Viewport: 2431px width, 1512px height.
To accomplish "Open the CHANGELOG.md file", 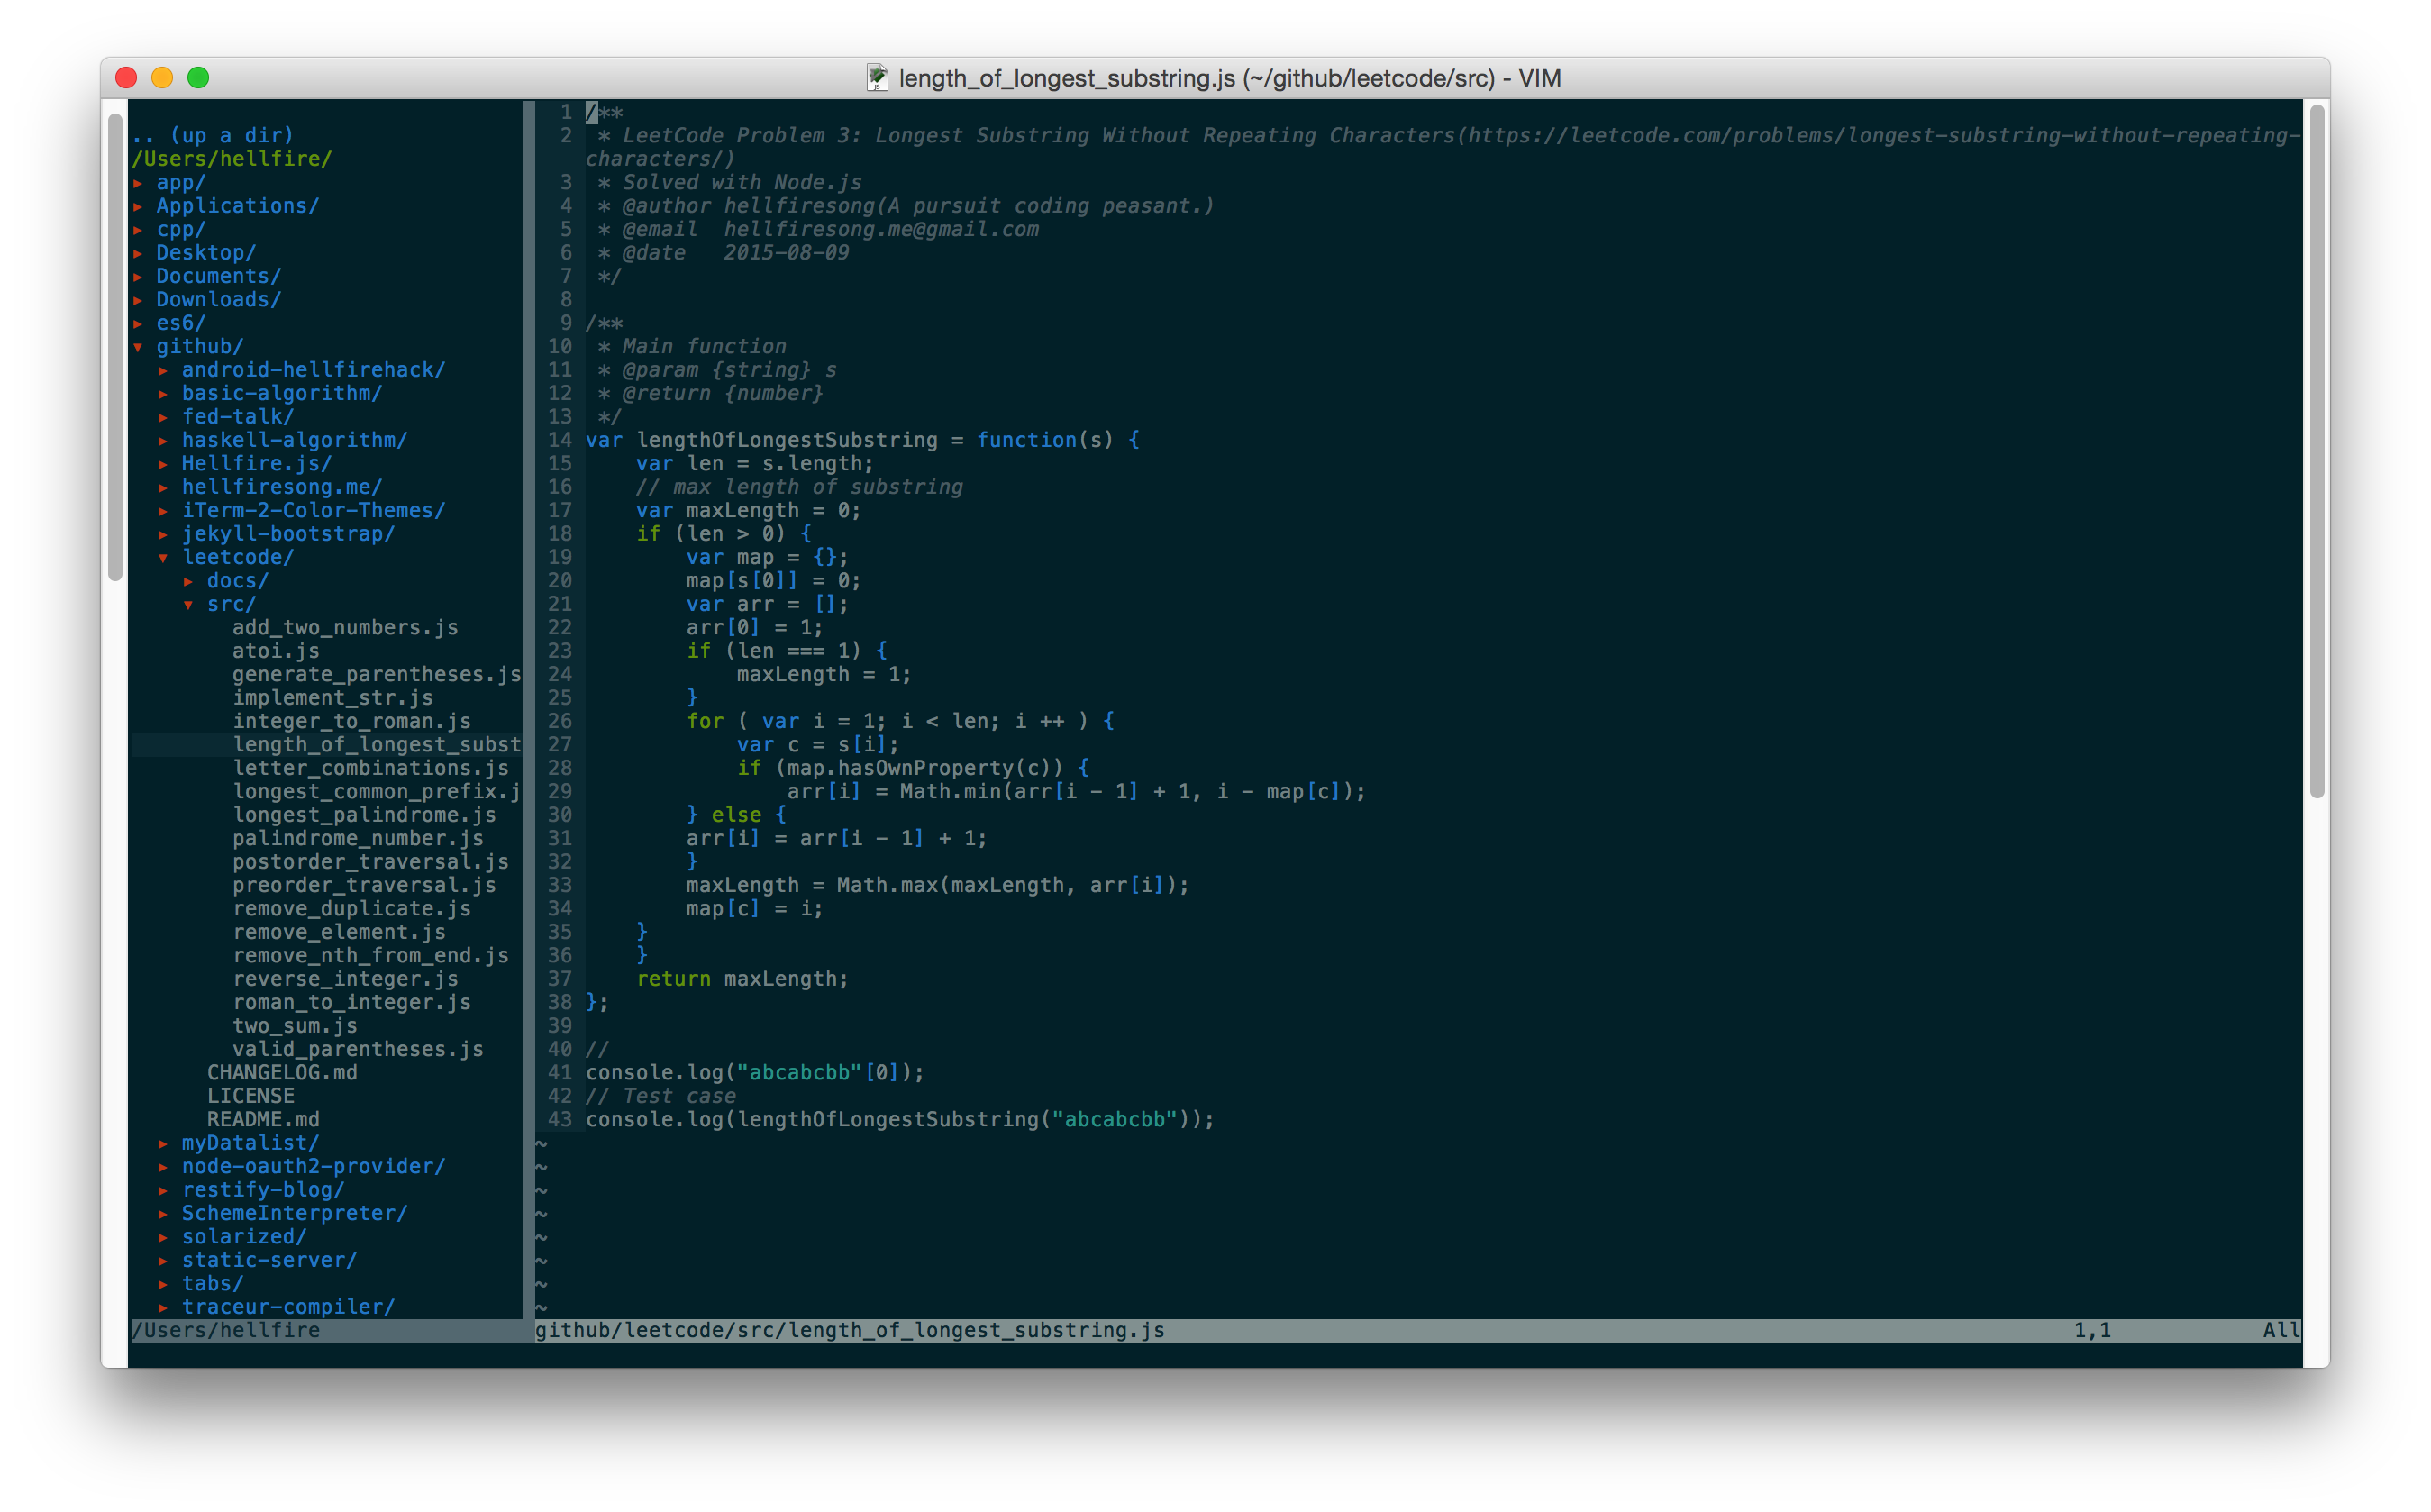I will tap(282, 1073).
